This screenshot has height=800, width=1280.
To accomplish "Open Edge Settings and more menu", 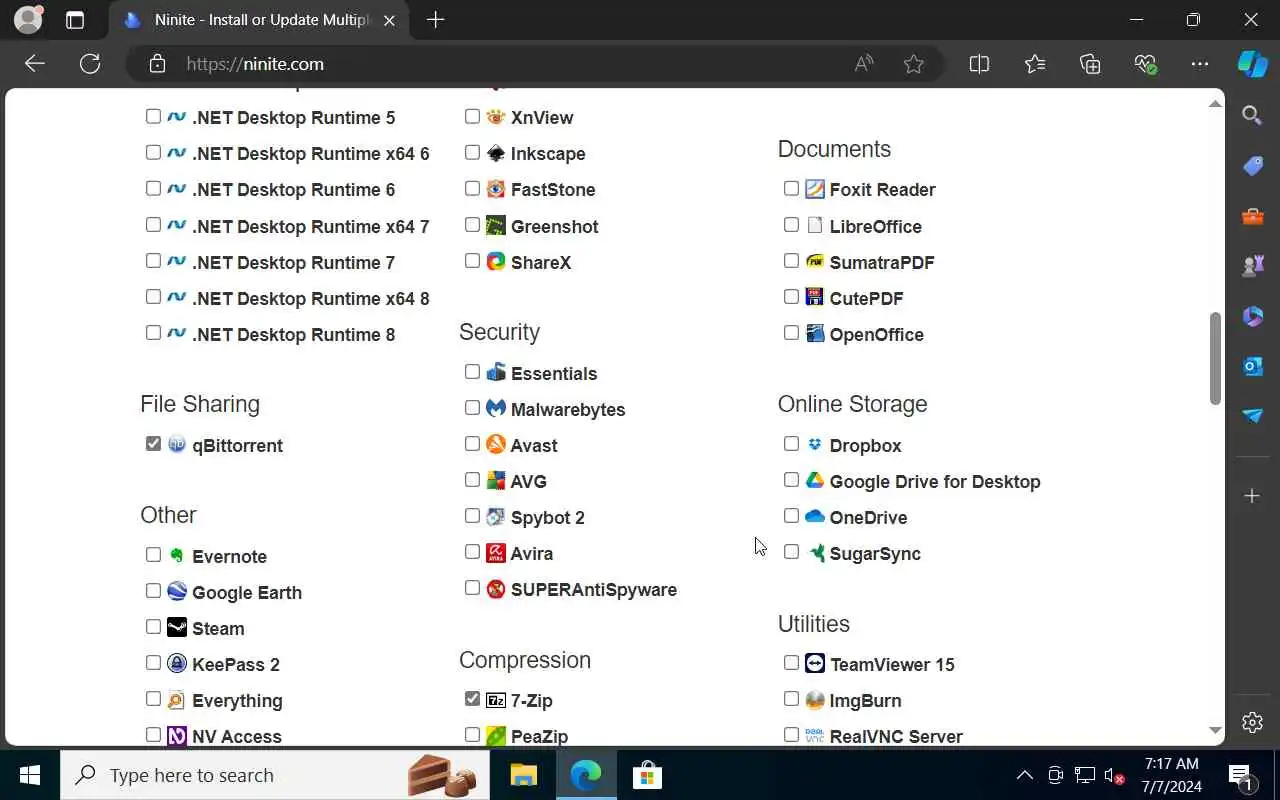I will [x=1200, y=63].
